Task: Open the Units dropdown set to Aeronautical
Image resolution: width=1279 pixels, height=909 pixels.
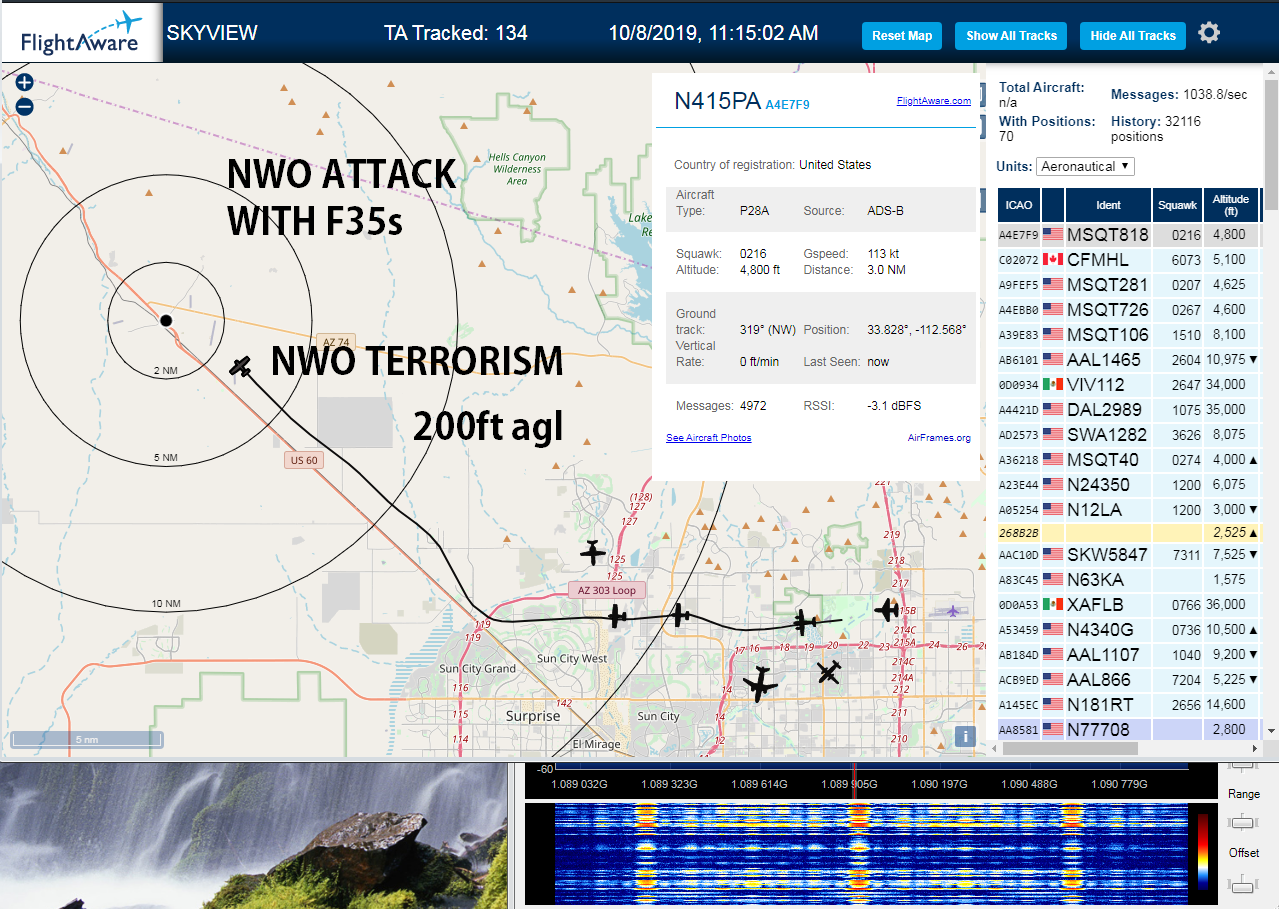Action: 1085,166
